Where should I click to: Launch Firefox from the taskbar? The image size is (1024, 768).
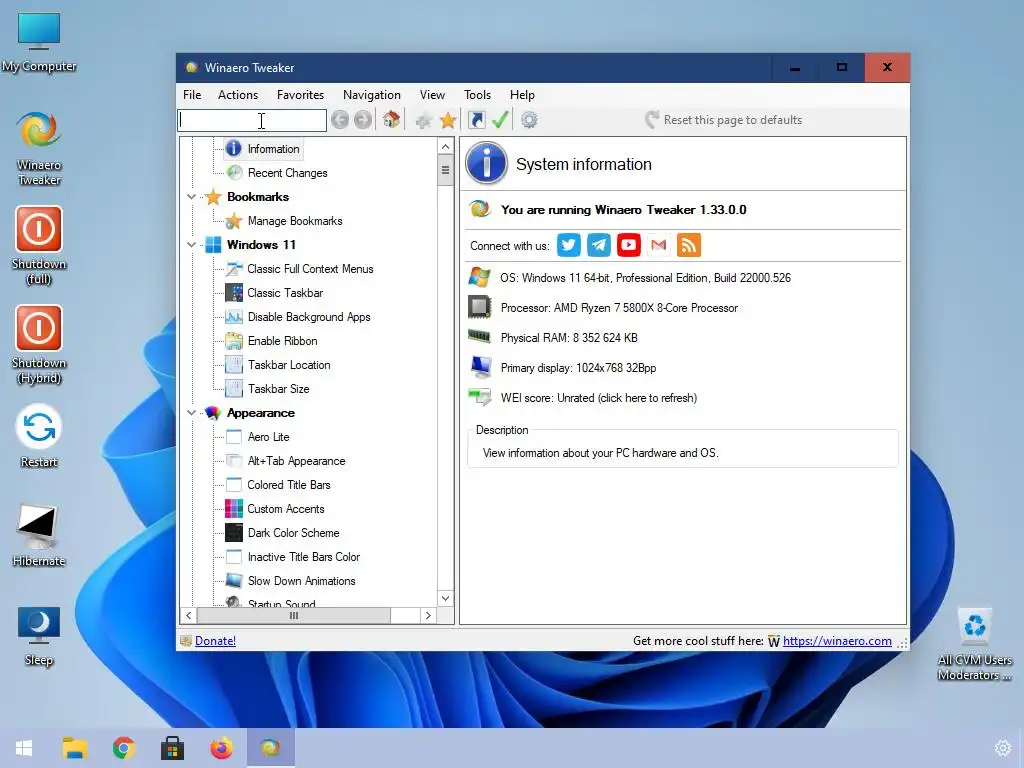[221, 748]
